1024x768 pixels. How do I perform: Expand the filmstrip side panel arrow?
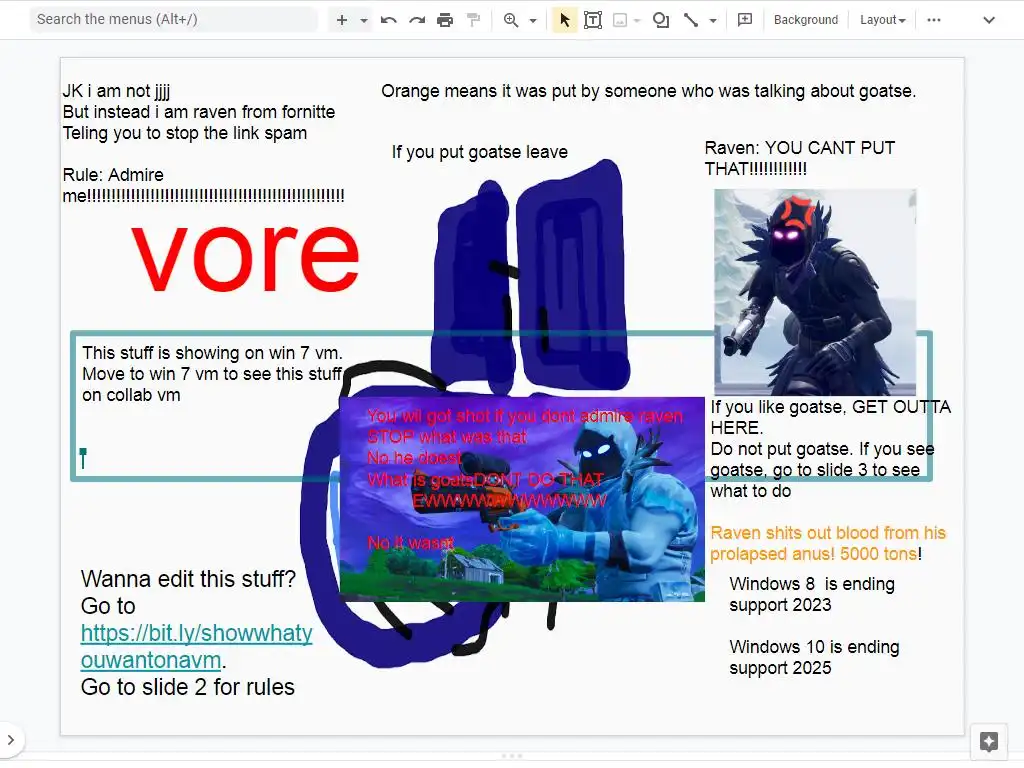(x=10, y=740)
